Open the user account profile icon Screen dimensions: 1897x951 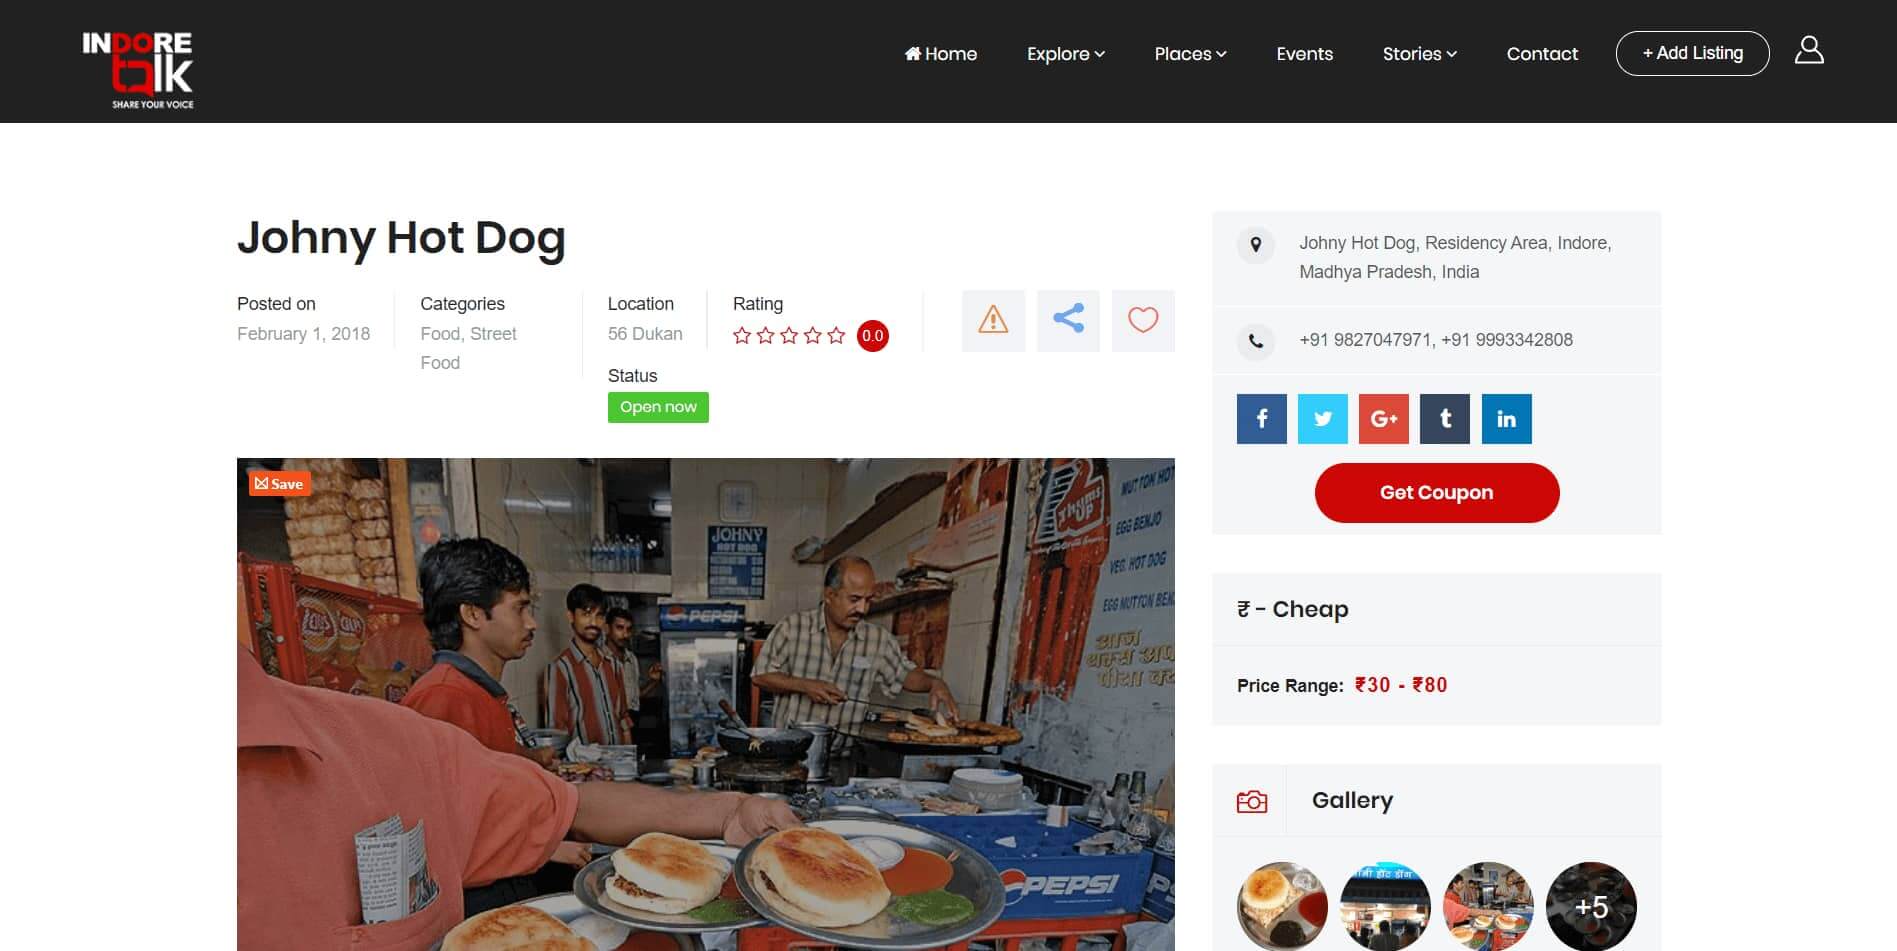click(1808, 51)
